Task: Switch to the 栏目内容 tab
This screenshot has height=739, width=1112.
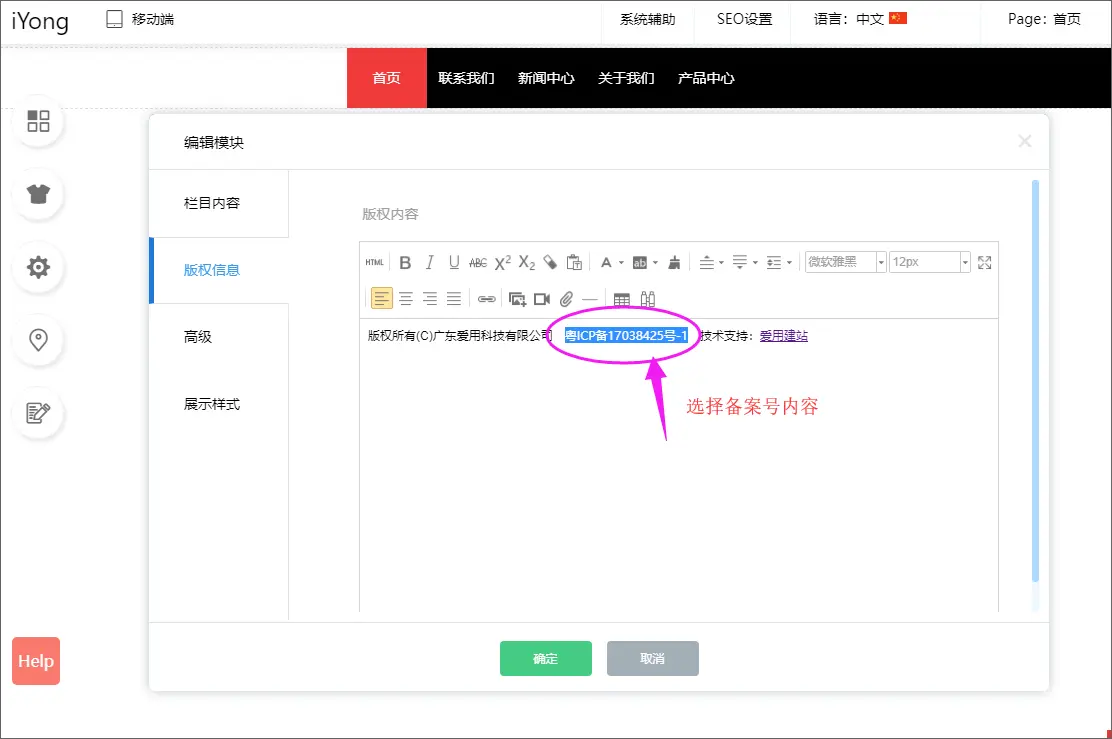Action: click(212, 203)
